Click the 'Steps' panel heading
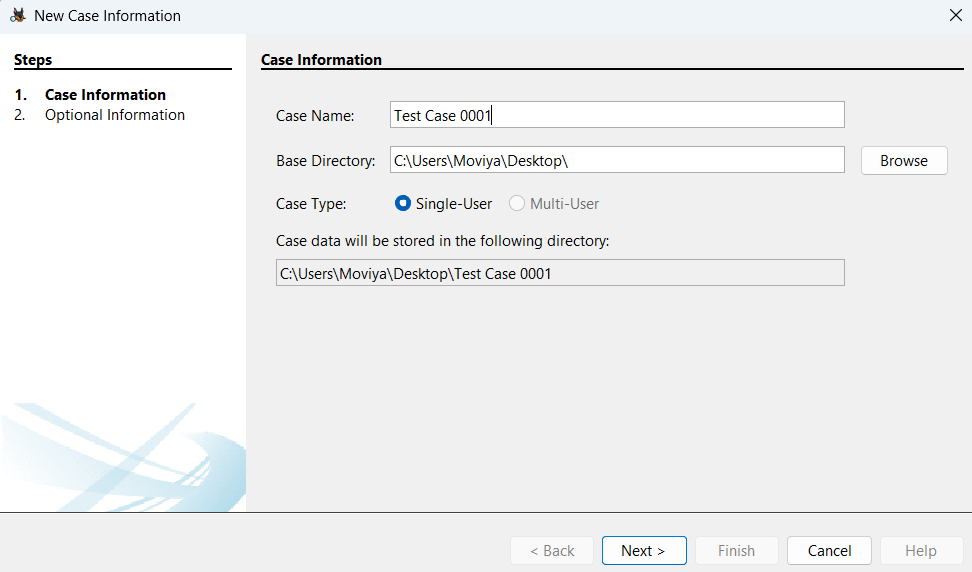Viewport: 972px width, 572px height. (33, 60)
